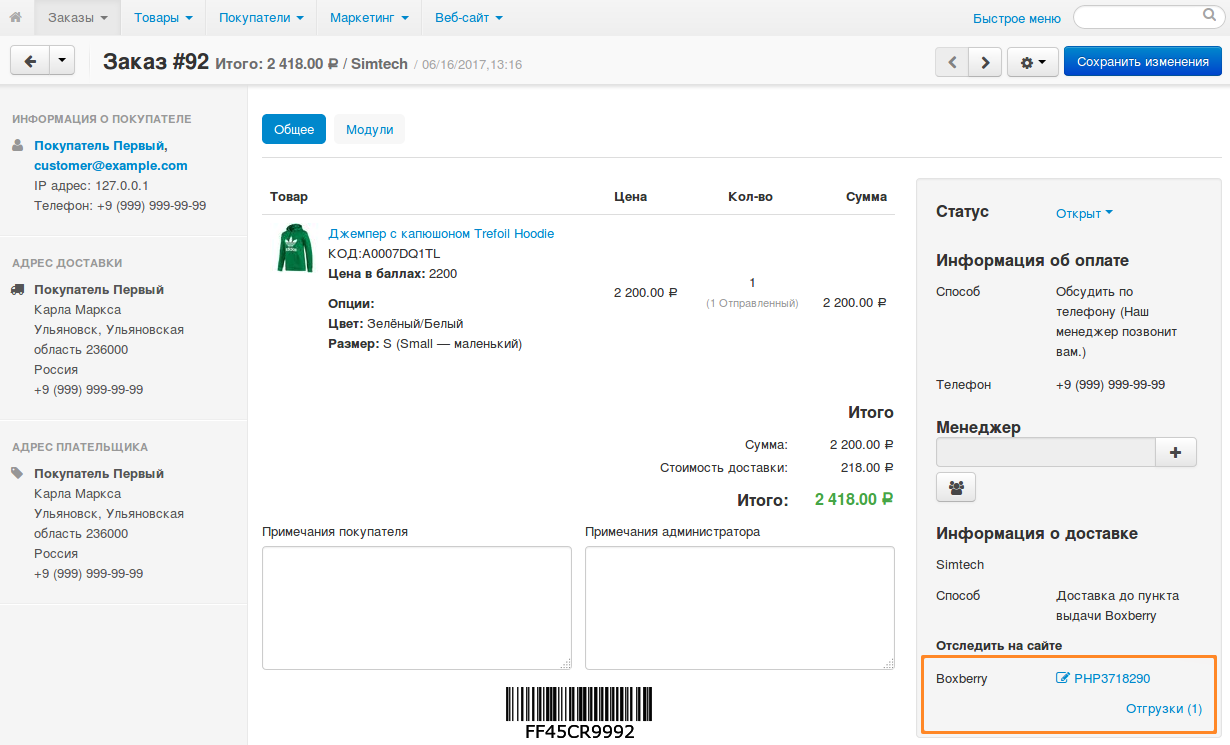Go to previous order chevron
This screenshot has height=745, width=1230.
click(x=952, y=62)
